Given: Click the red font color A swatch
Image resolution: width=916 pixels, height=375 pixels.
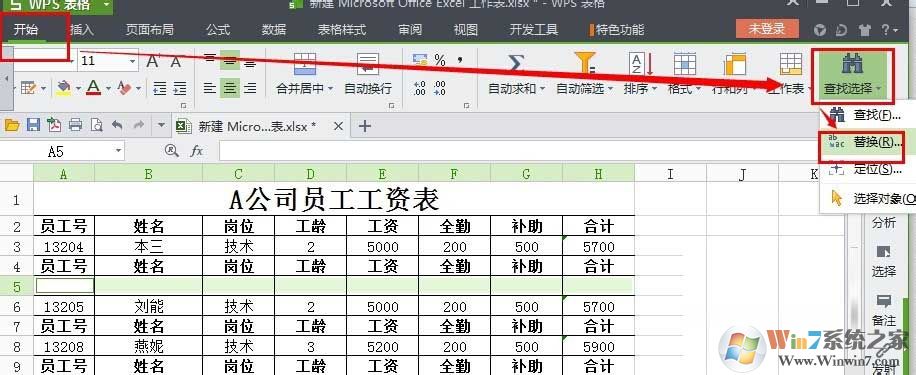Looking at the screenshot, I should [94, 88].
